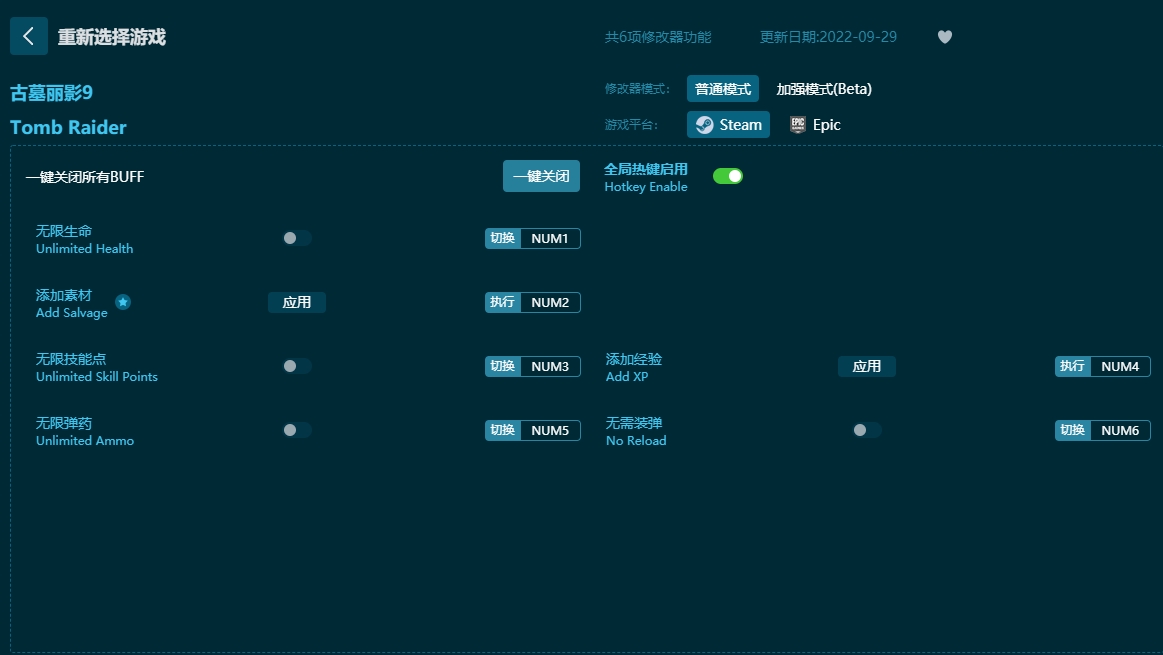Click the NUM5 hotkey box
Image resolution: width=1163 pixels, height=655 pixels.
coord(550,429)
